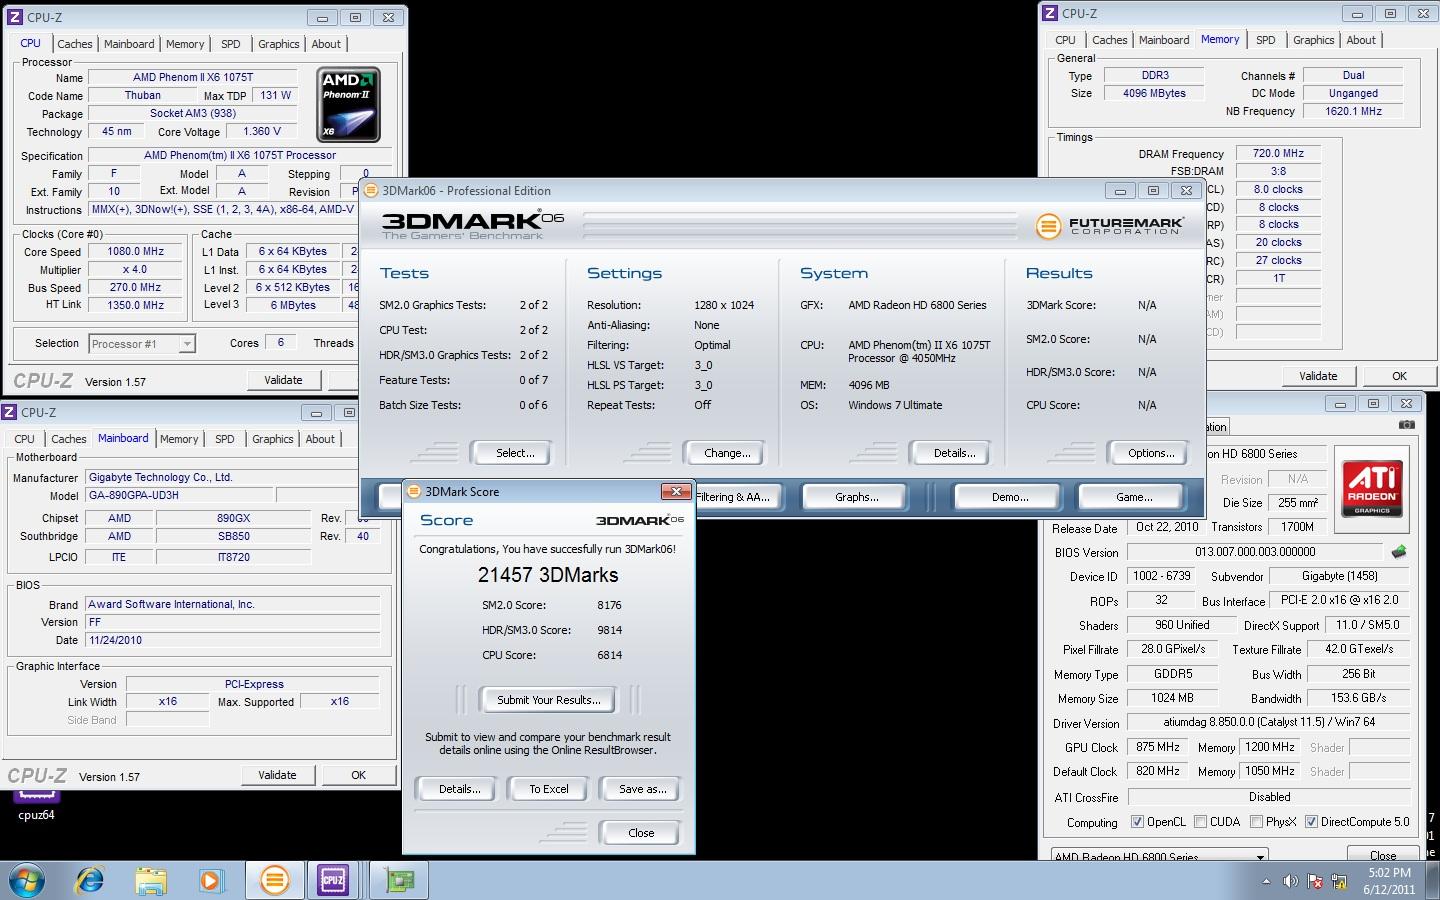Switch to Mainboard tab in memory CPU-Z window
Image resolution: width=1440 pixels, height=900 pixels.
click(x=1165, y=40)
